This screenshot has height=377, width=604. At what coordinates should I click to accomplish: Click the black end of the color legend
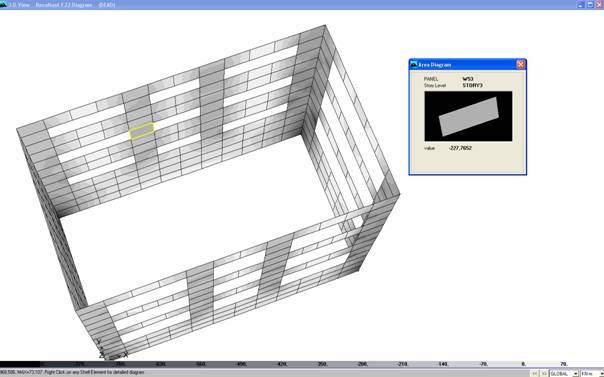20,364
